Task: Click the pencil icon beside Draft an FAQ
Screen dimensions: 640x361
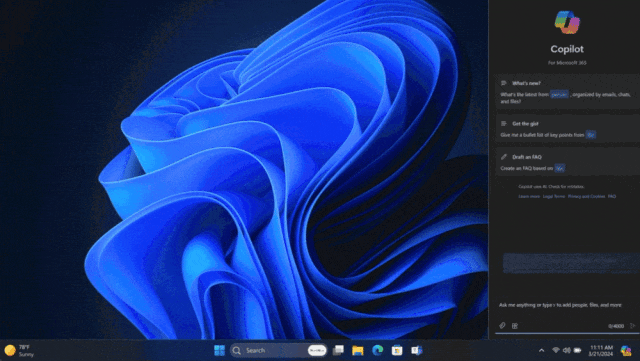Action: pos(504,157)
